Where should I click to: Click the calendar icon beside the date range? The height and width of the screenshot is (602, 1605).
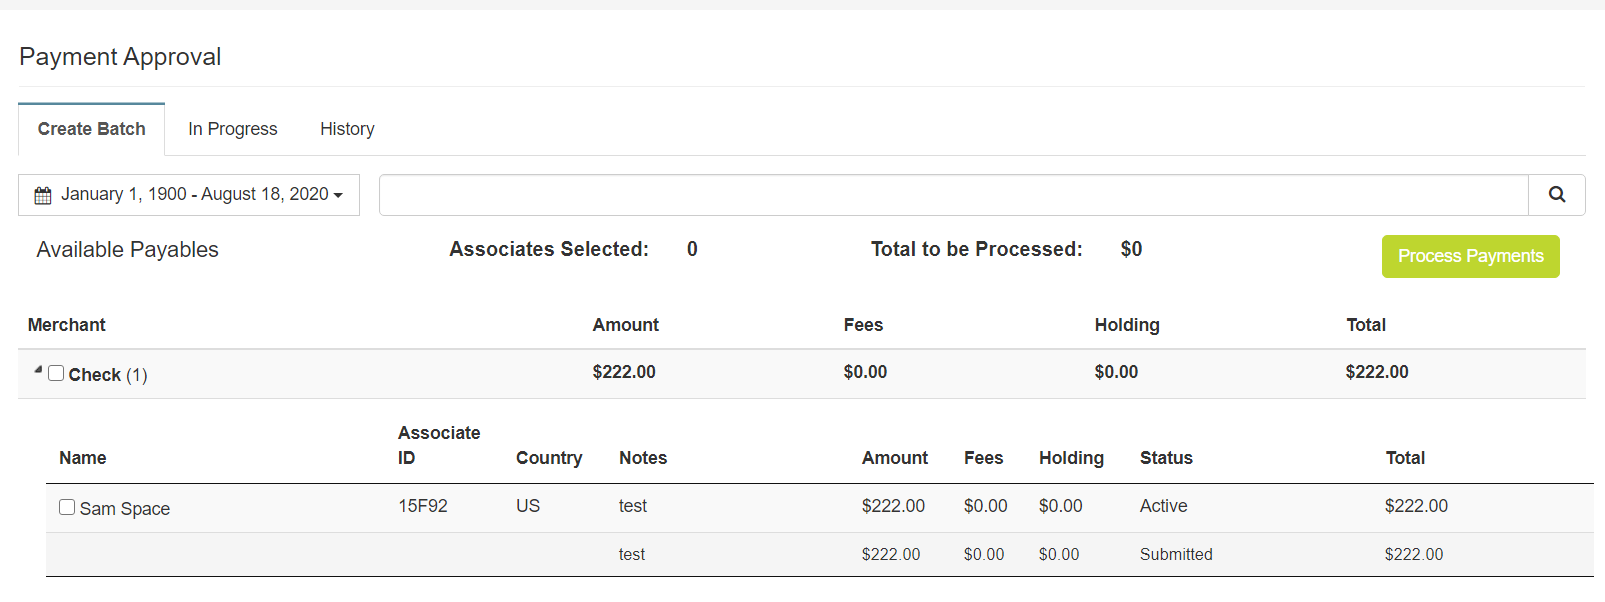tap(43, 195)
